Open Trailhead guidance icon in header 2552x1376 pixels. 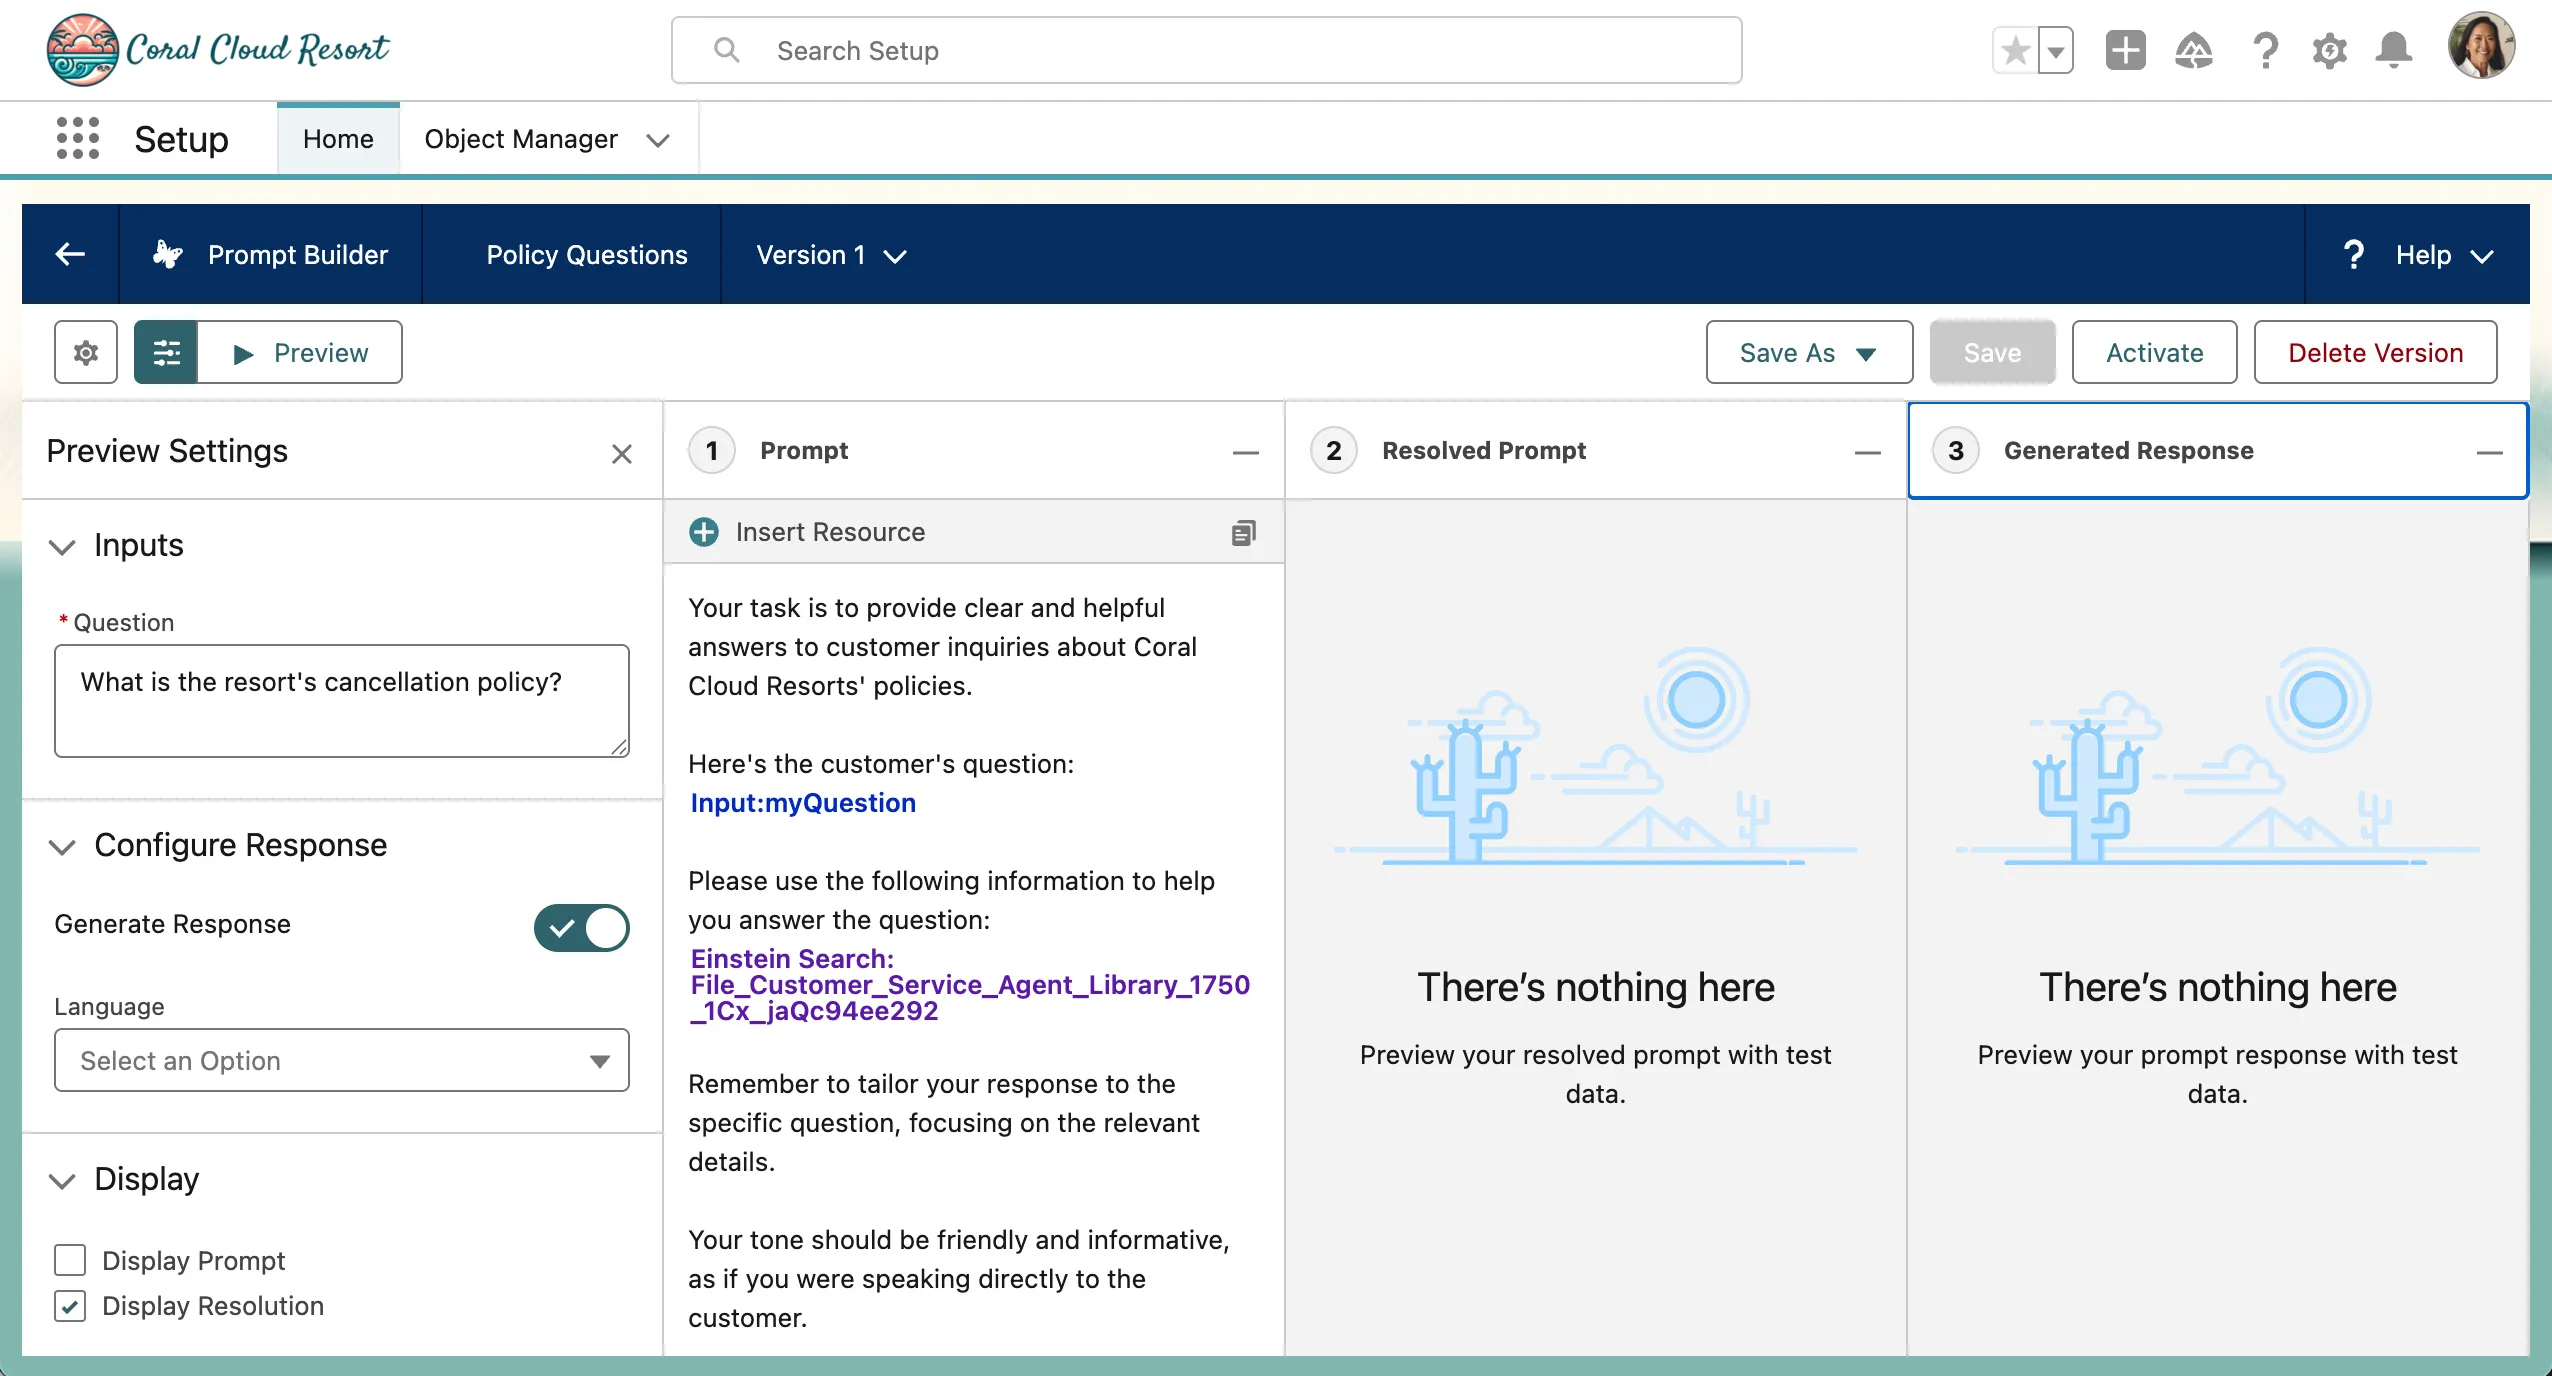point(2193,50)
